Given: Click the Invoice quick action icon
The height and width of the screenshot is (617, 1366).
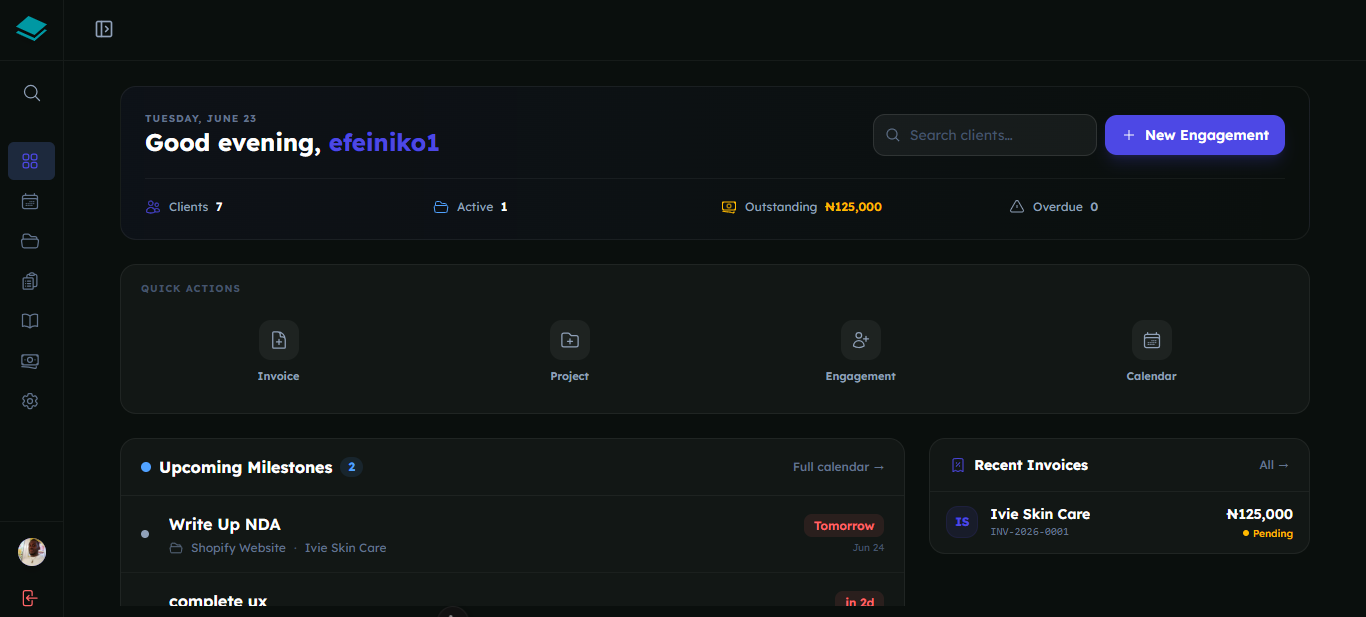Looking at the screenshot, I should point(279,340).
